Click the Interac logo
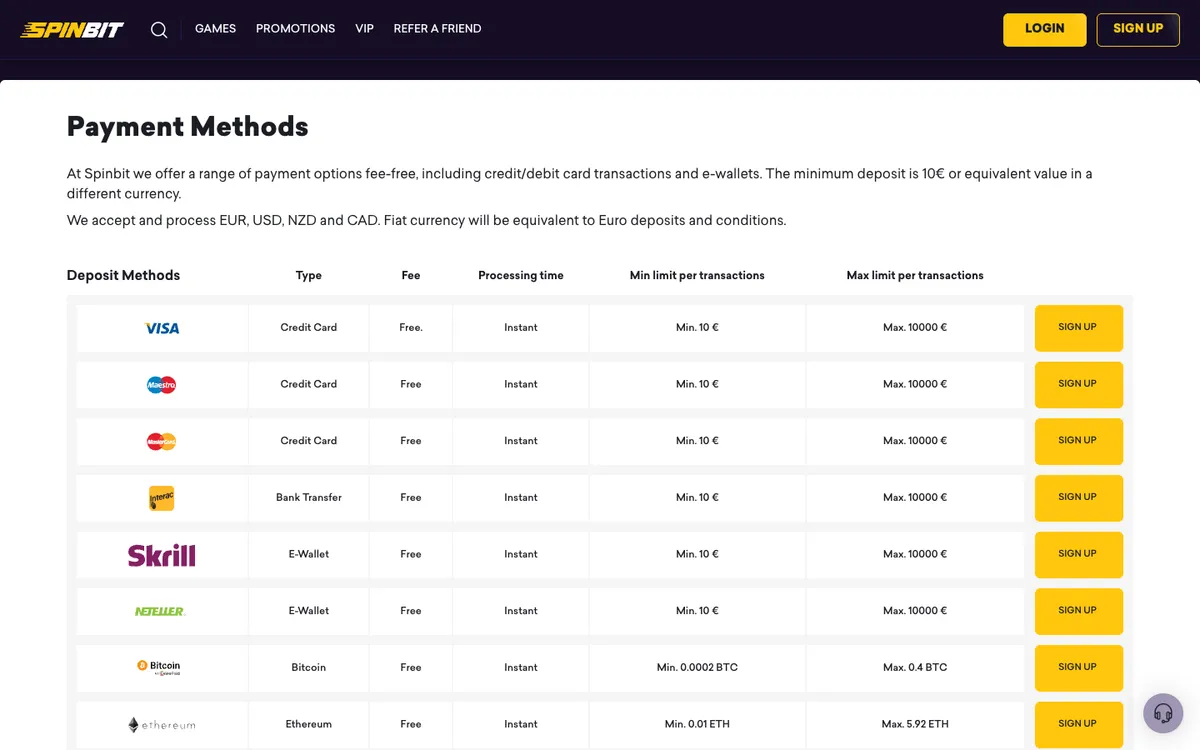This screenshot has width=1200, height=750. (x=161, y=498)
